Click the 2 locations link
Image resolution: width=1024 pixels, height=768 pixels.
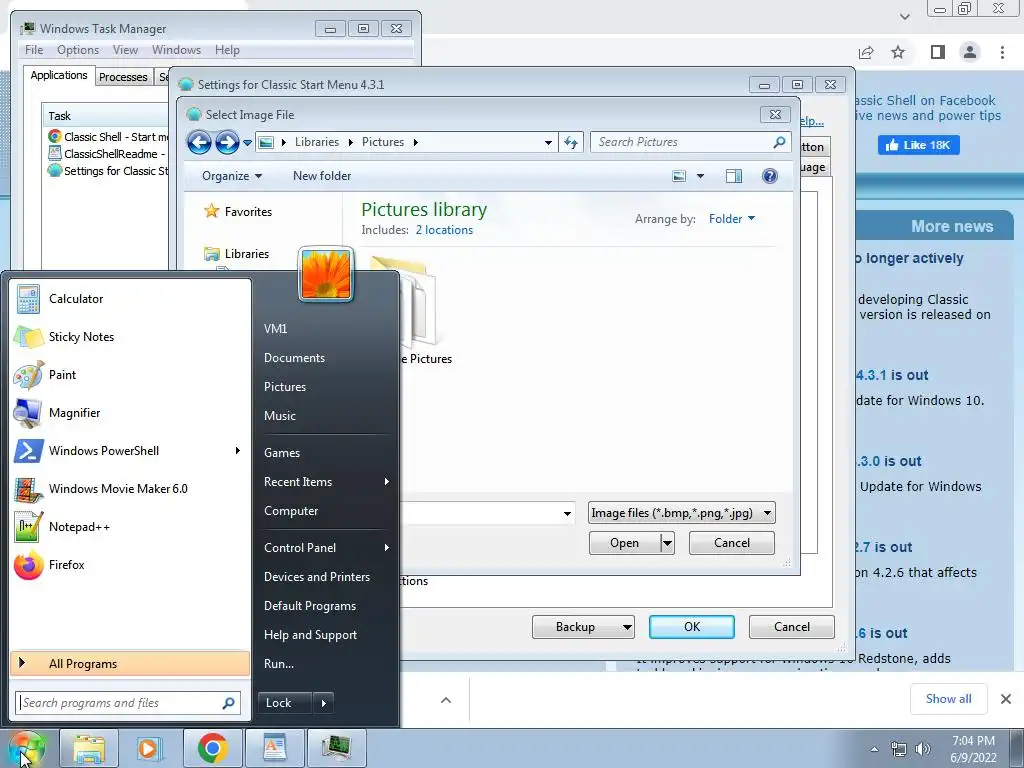pos(444,230)
